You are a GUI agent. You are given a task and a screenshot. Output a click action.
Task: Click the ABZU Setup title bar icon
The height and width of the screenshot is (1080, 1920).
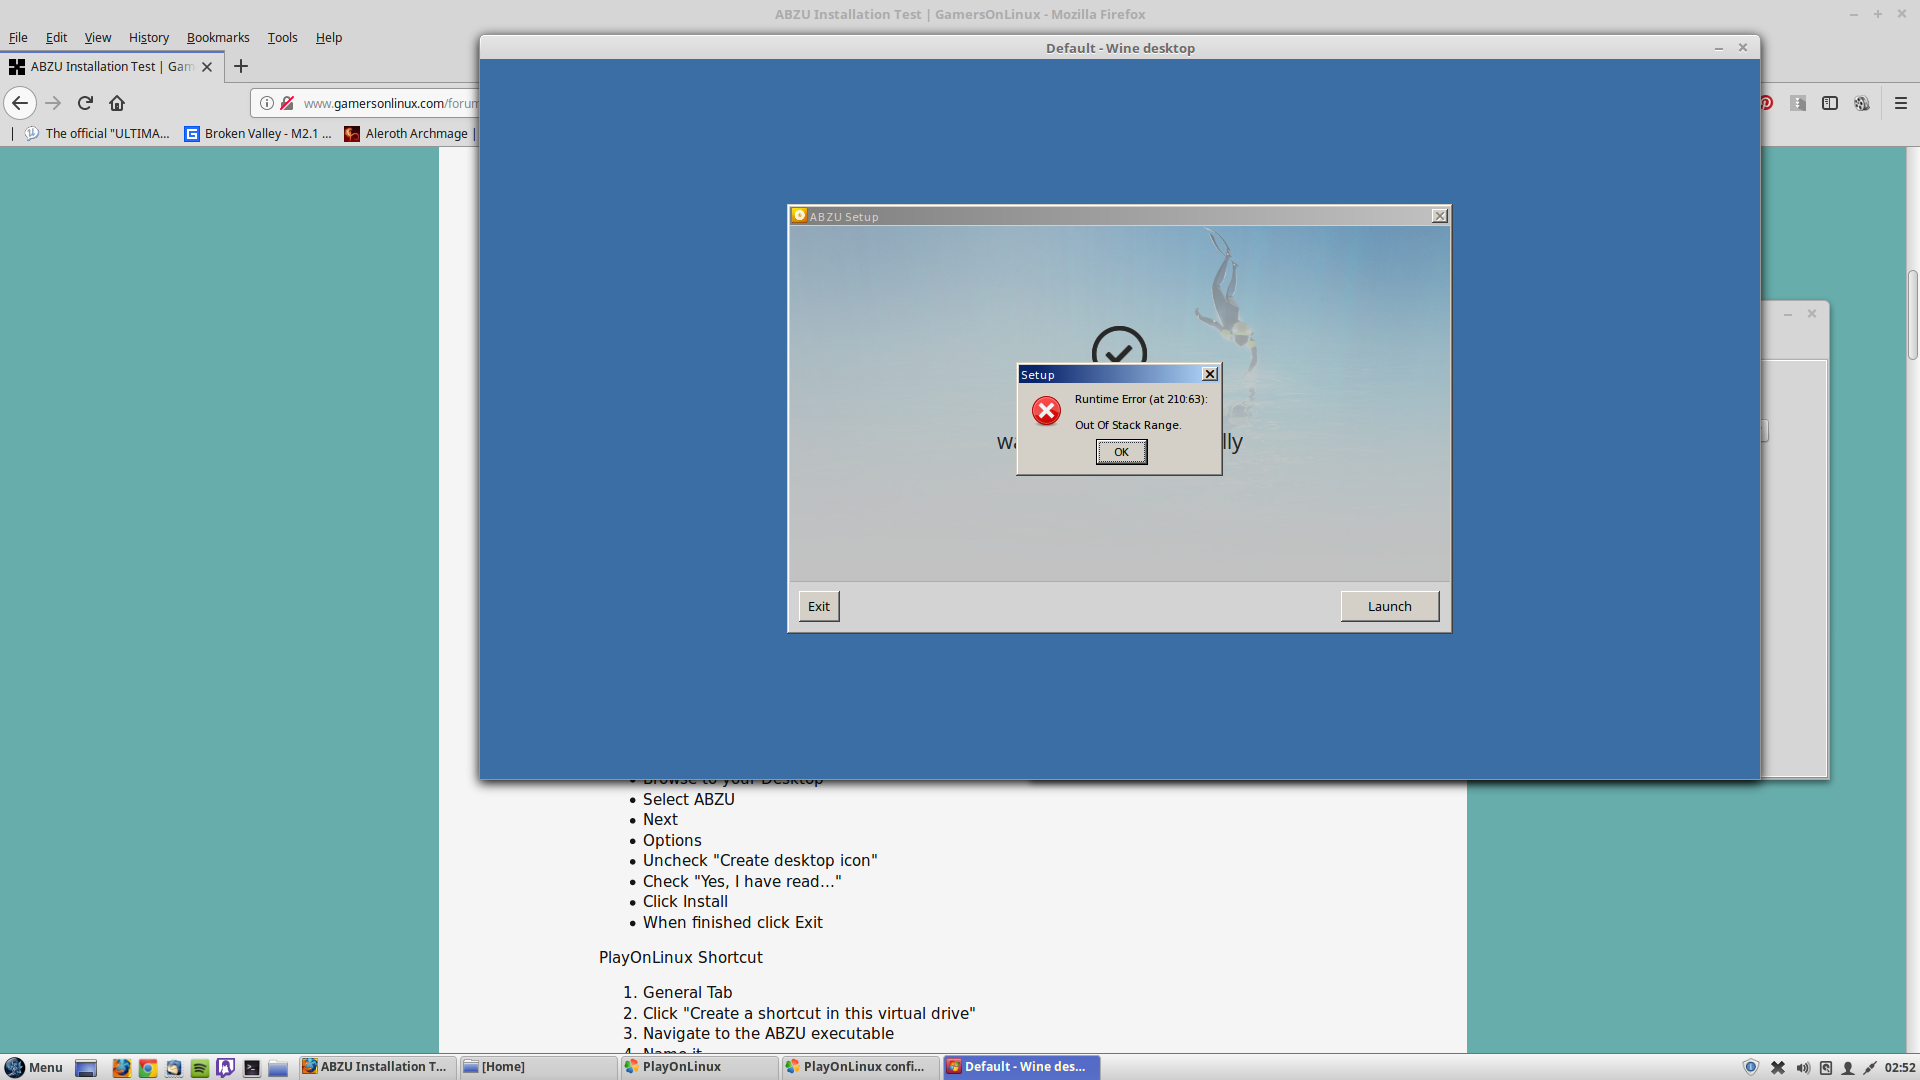click(799, 215)
